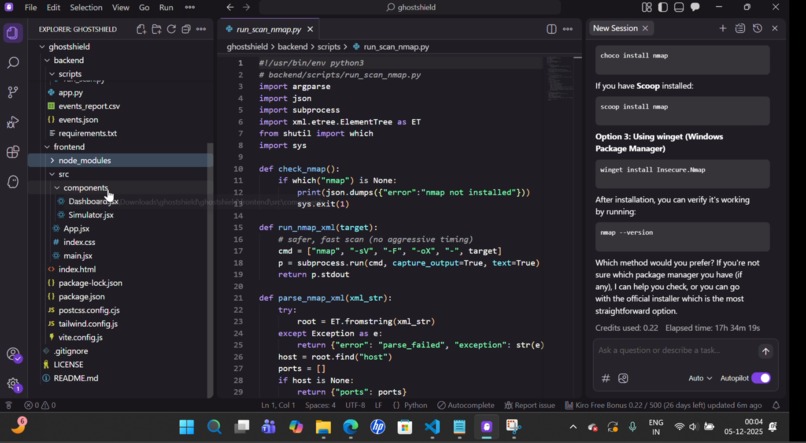Click the backend breadcrumb segment
This screenshot has width=806, height=443.
(292, 47)
